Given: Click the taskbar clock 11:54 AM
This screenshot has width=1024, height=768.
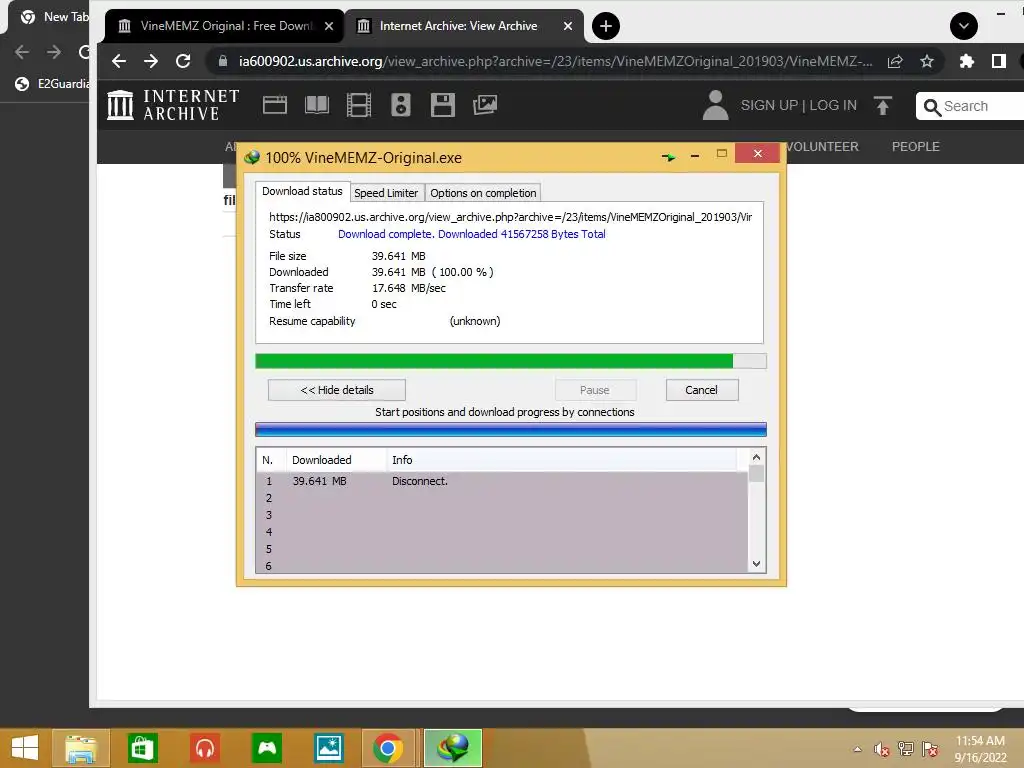Looking at the screenshot, I should [x=980, y=741].
